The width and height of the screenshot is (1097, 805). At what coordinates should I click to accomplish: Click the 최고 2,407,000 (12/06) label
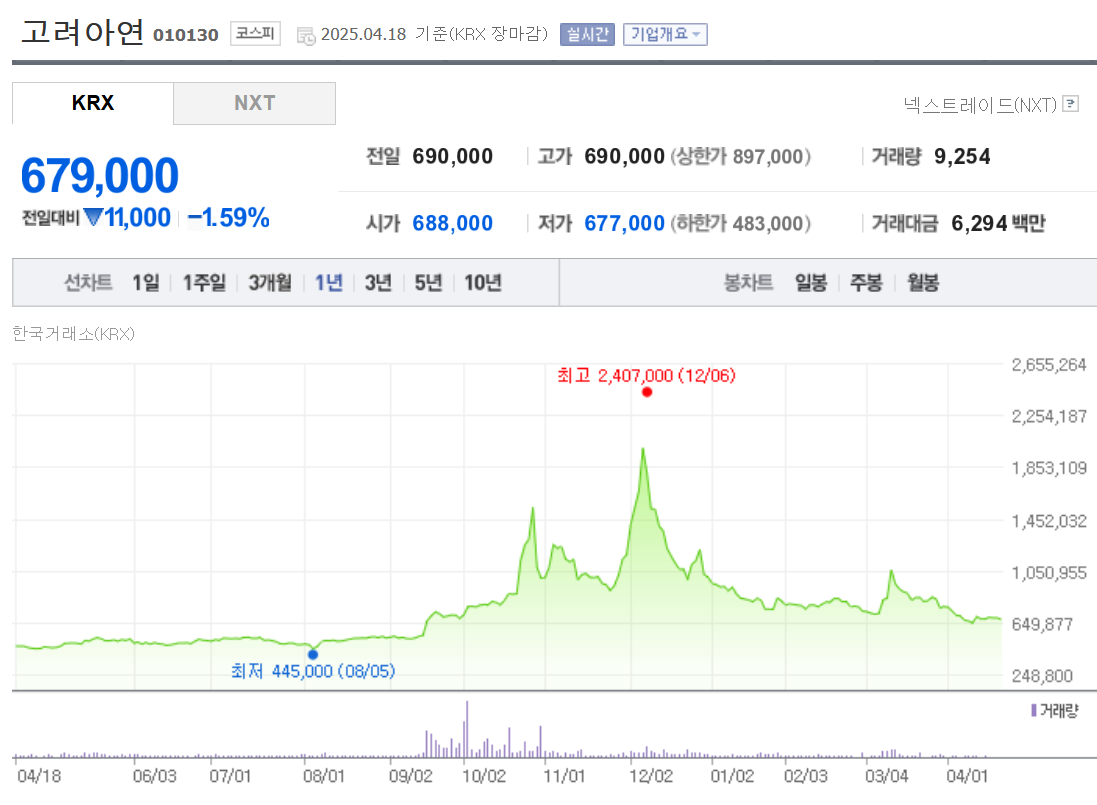(646, 376)
